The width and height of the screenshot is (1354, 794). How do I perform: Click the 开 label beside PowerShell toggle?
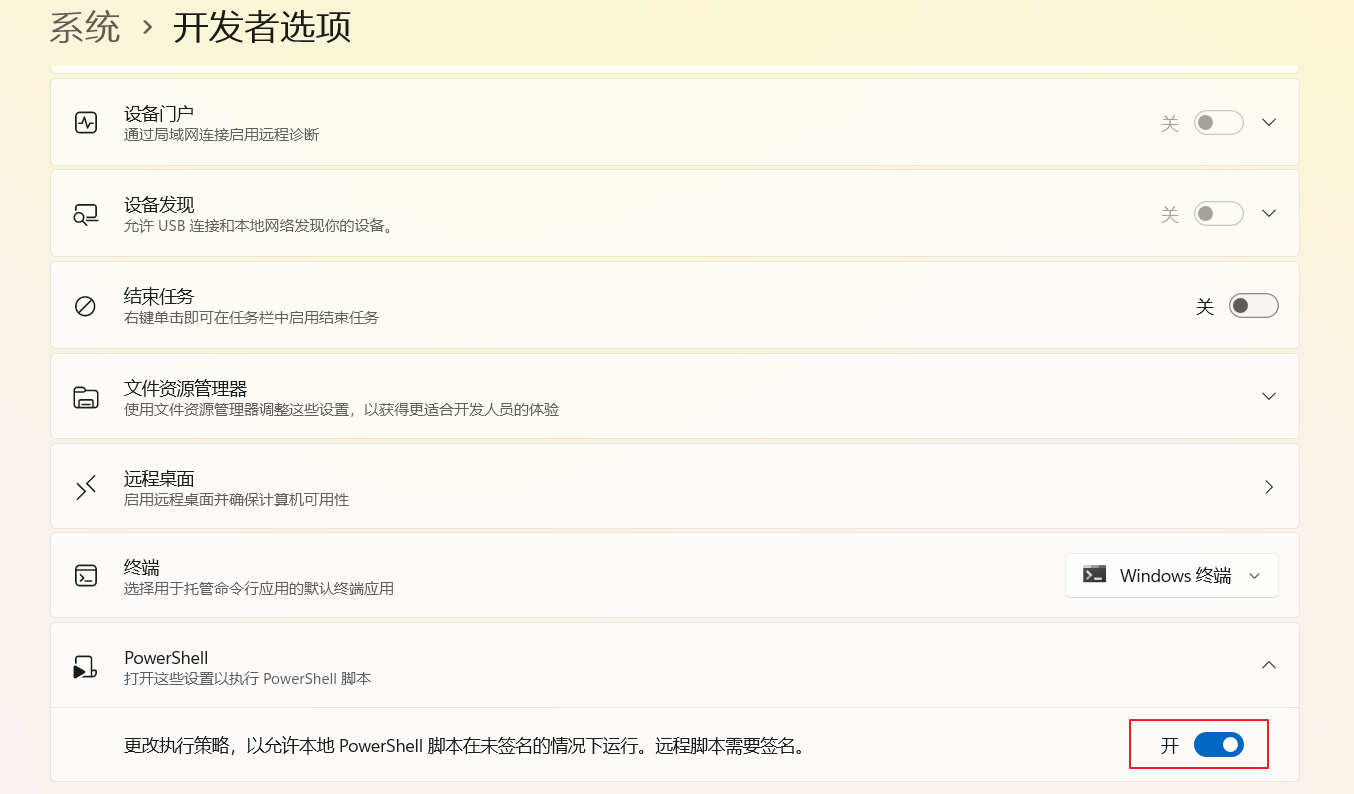pos(1170,745)
